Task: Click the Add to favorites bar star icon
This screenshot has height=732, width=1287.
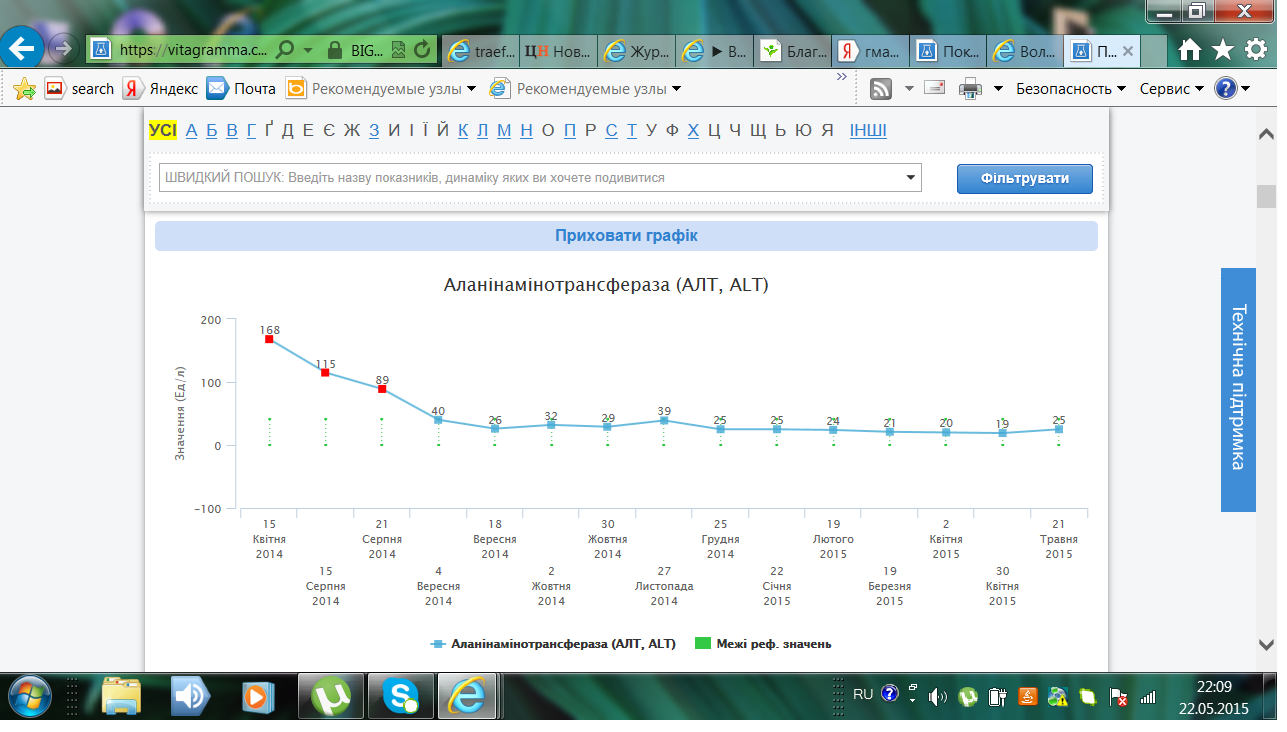Action: pyautogui.click(x=25, y=89)
